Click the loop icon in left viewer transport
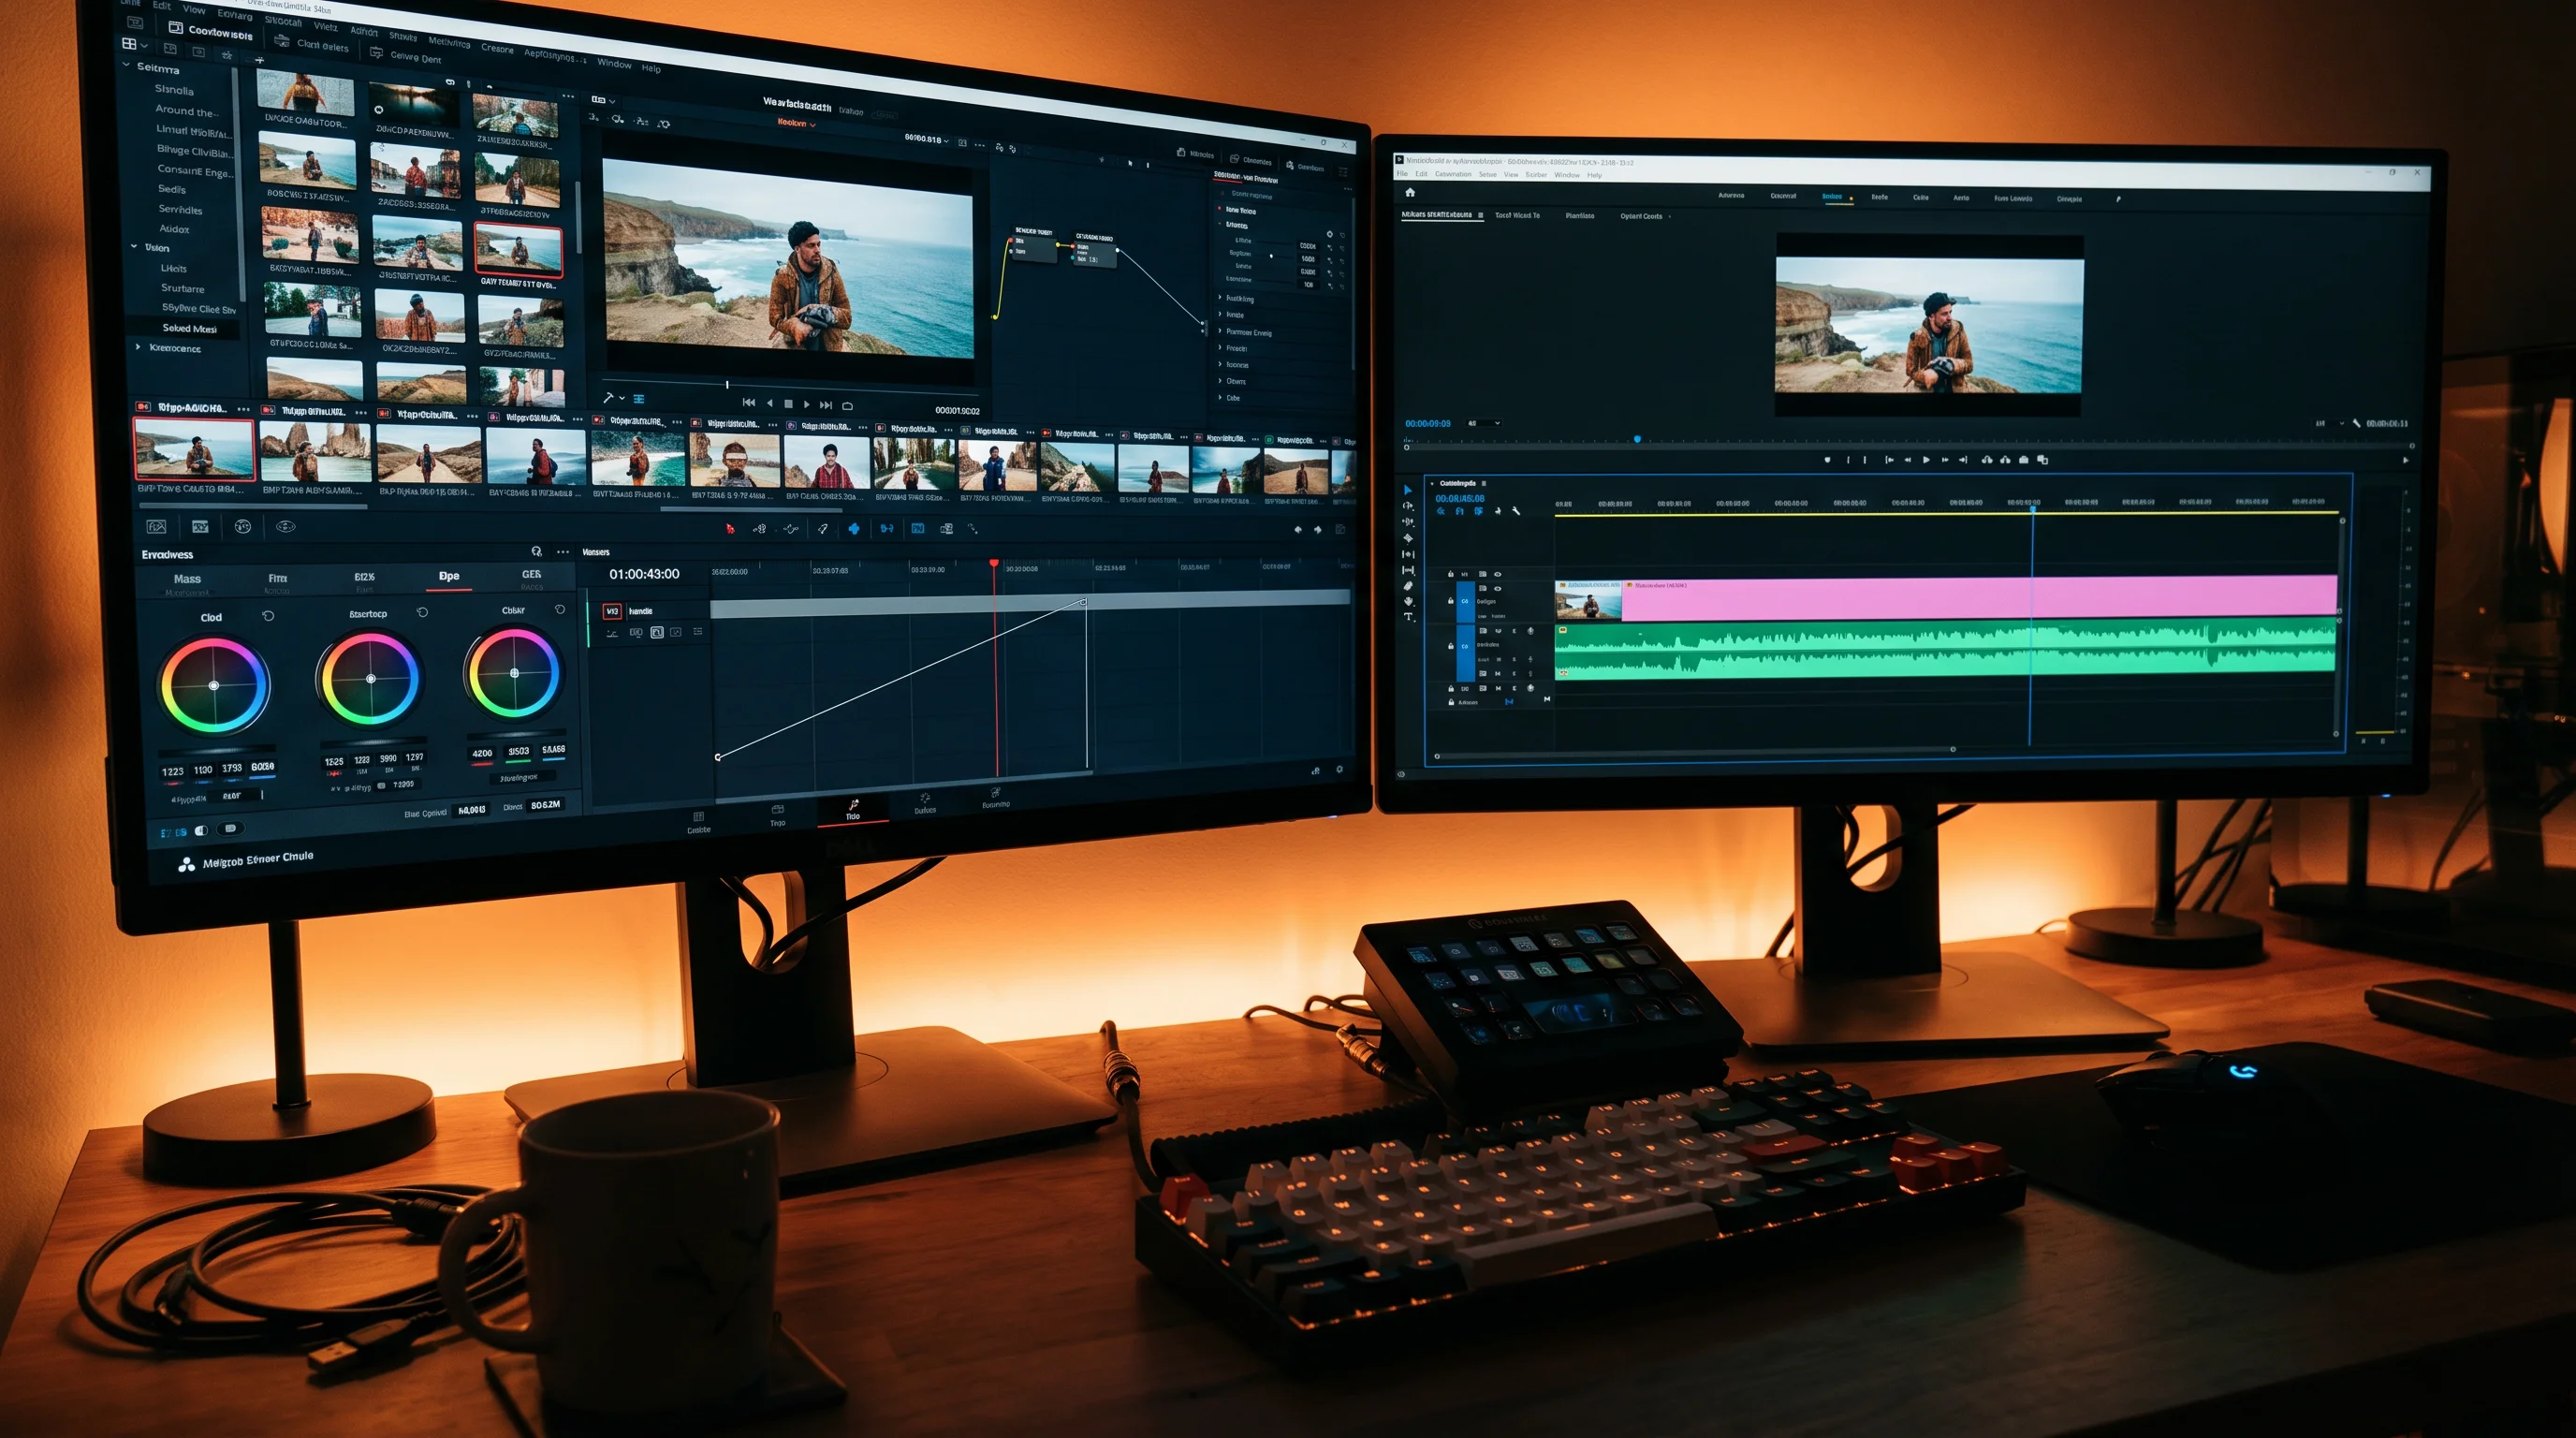This screenshot has width=2576, height=1438. coord(847,405)
